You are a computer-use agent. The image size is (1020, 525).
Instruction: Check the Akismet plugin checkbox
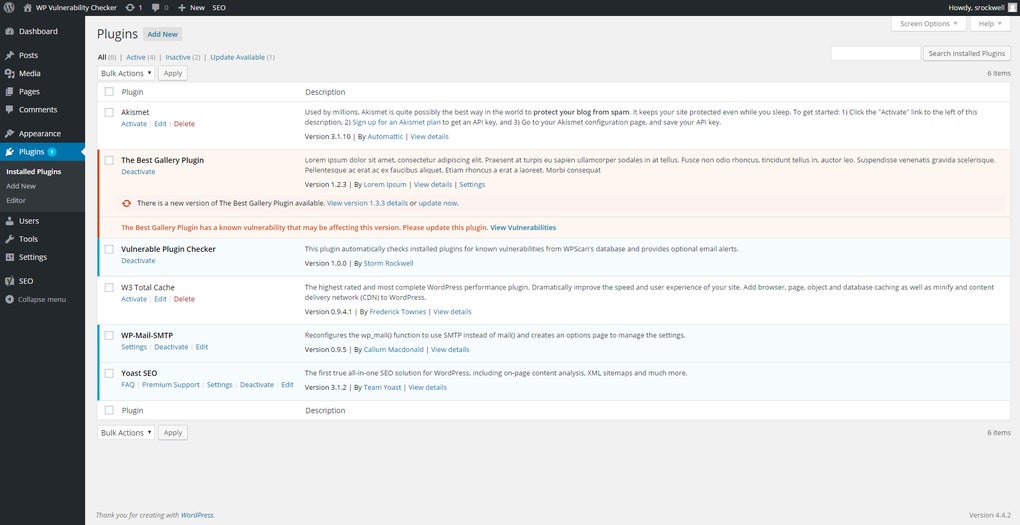point(109,112)
